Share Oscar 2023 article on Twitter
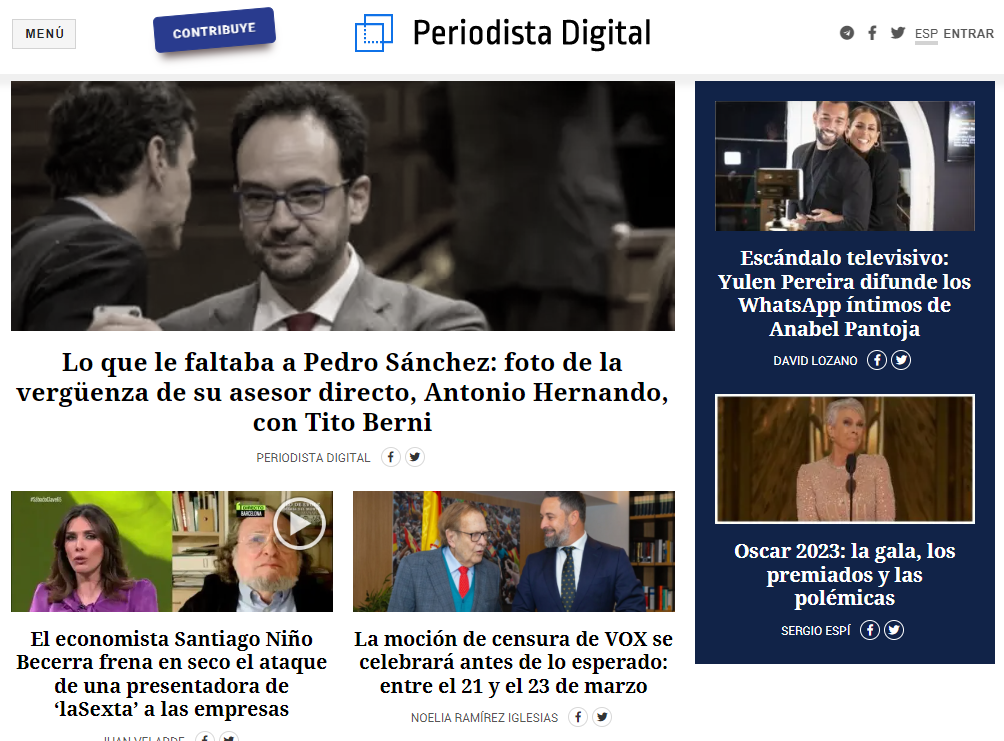The width and height of the screenshot is (1004, 741). click(x=894, y=630)
